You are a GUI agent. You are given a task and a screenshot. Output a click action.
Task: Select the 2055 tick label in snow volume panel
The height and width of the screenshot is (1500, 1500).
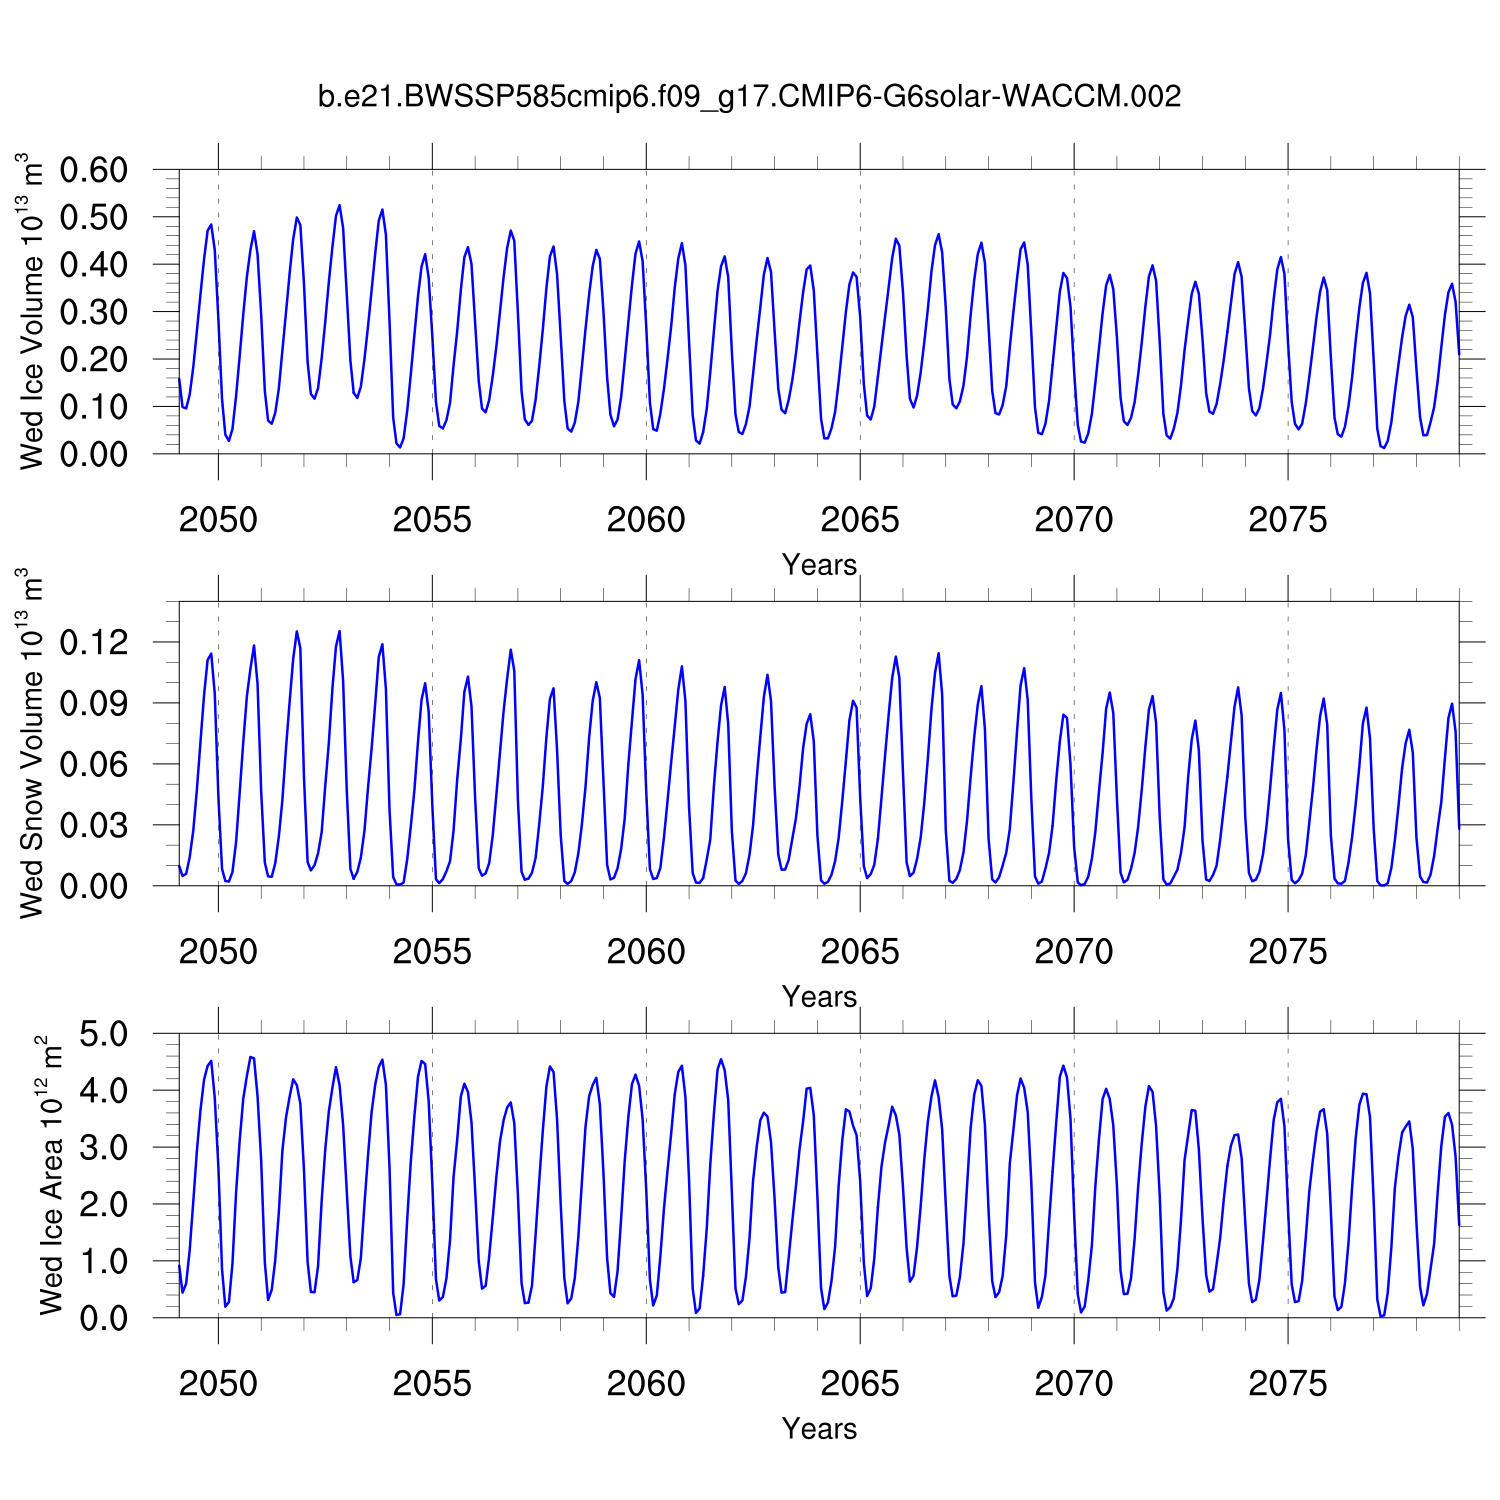point(432,952)
